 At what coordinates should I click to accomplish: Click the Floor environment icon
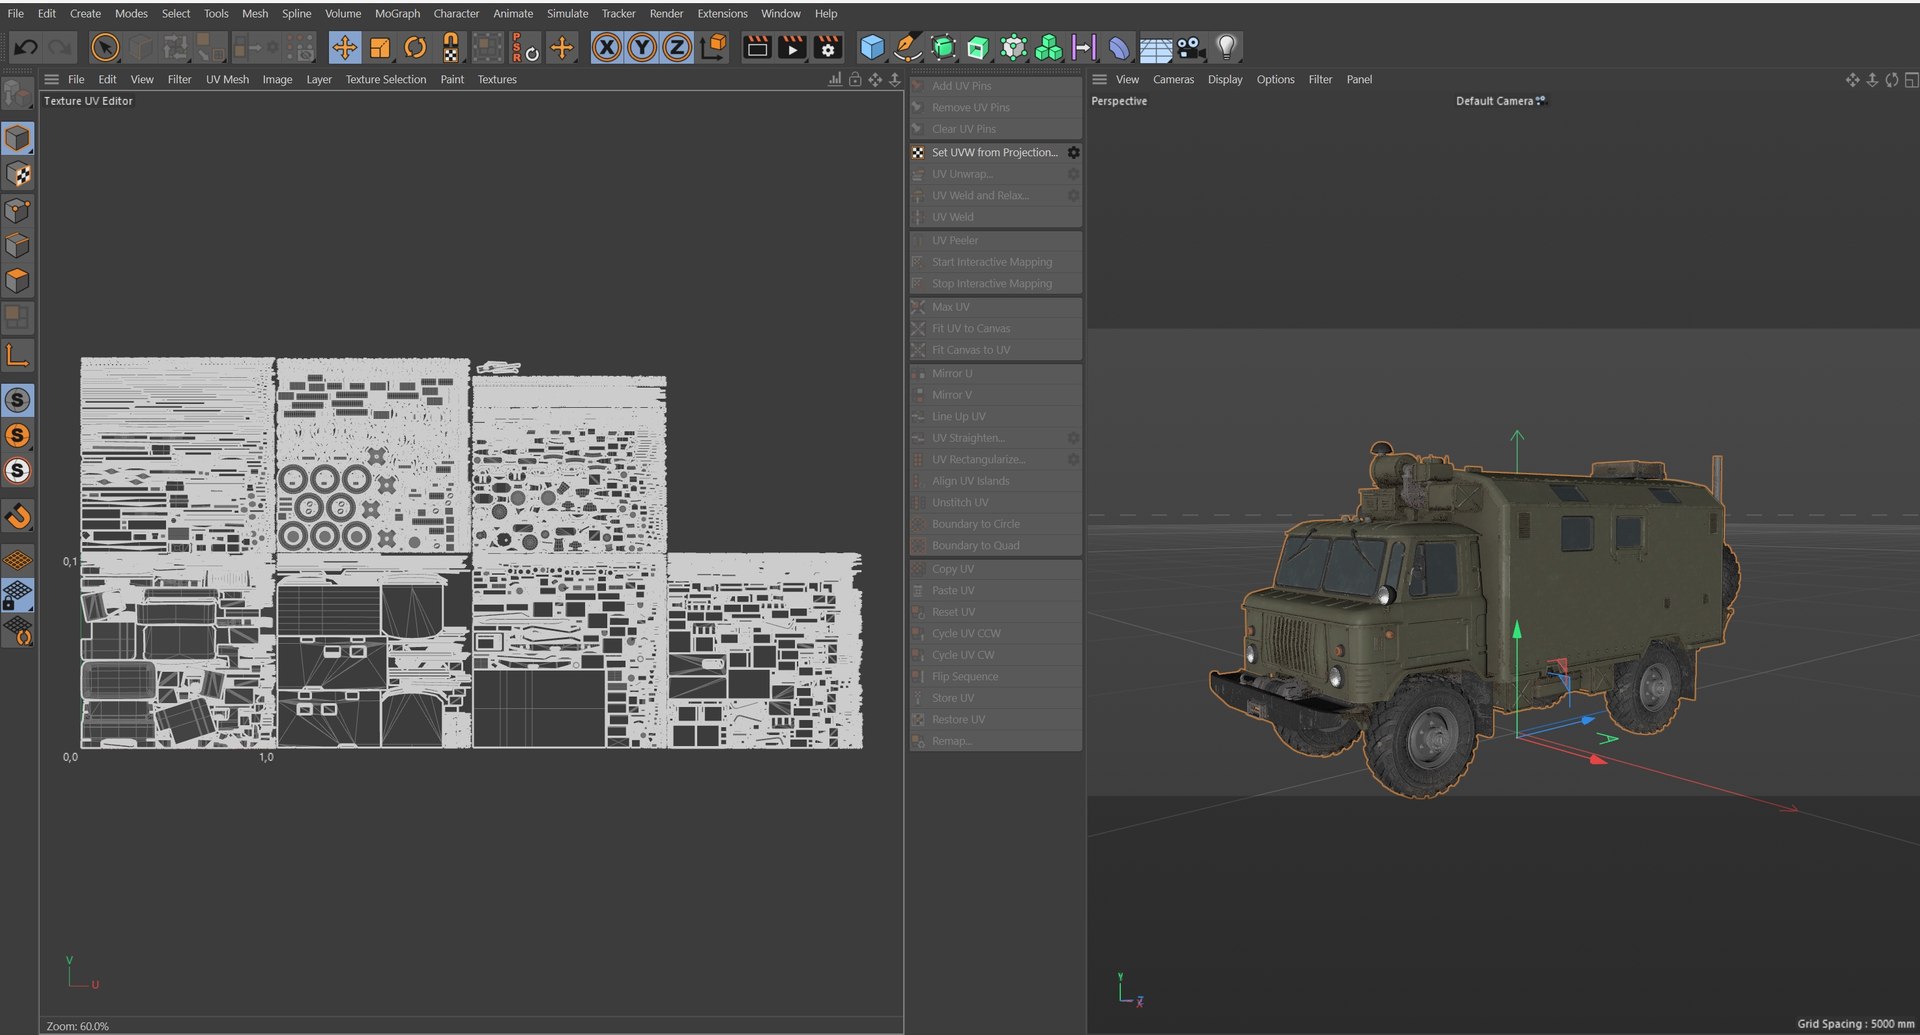click(x=1155, y=47)
